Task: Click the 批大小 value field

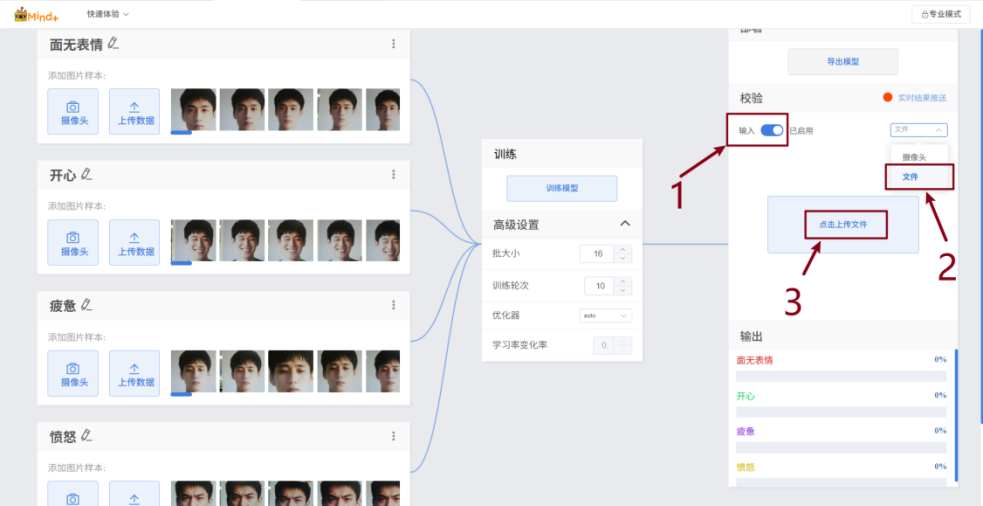Action: (x=598, y=254)
